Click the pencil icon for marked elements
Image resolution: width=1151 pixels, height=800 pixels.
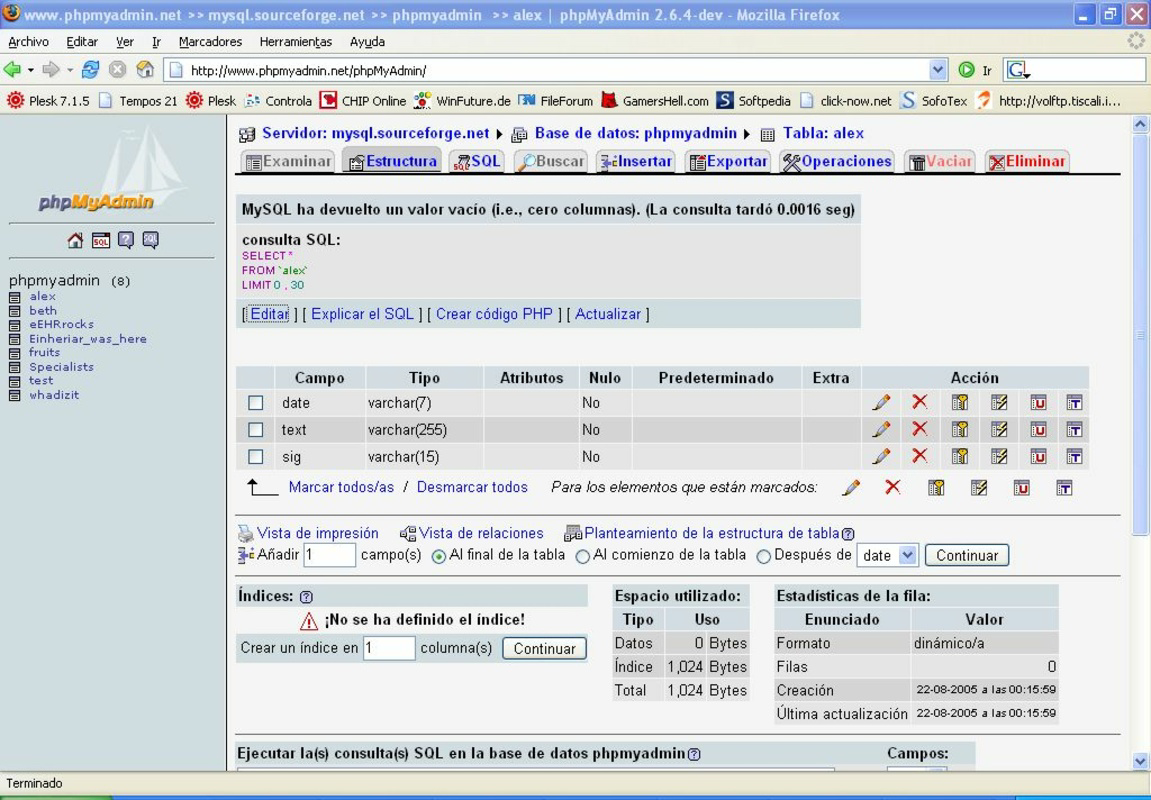[852, 487]
